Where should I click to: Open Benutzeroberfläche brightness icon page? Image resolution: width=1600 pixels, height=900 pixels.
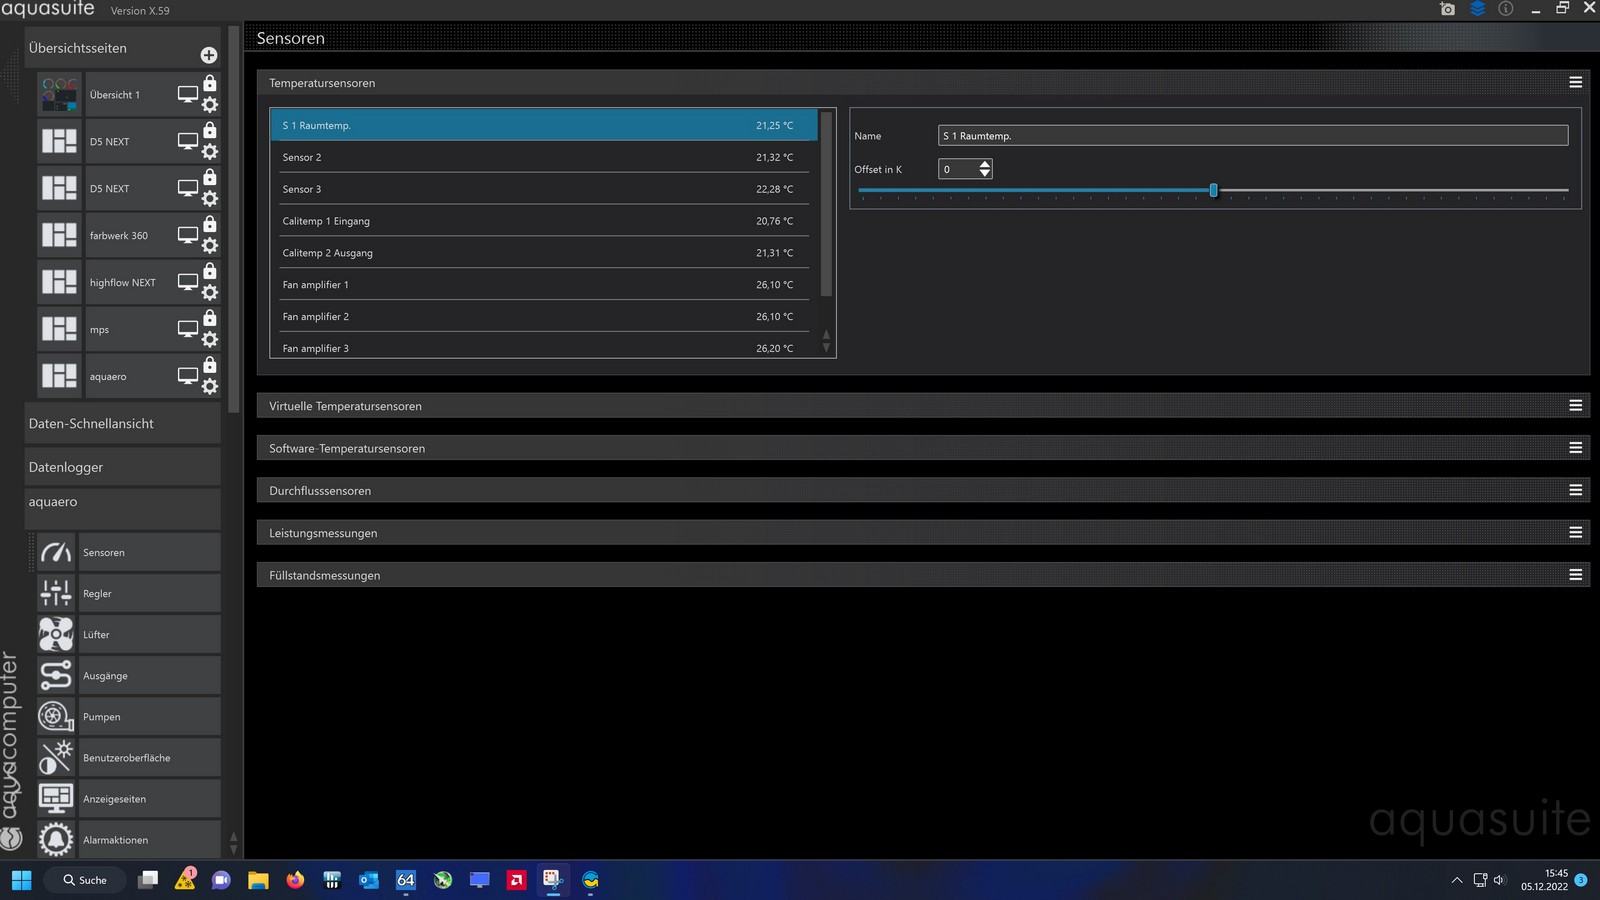click(56, 758)
